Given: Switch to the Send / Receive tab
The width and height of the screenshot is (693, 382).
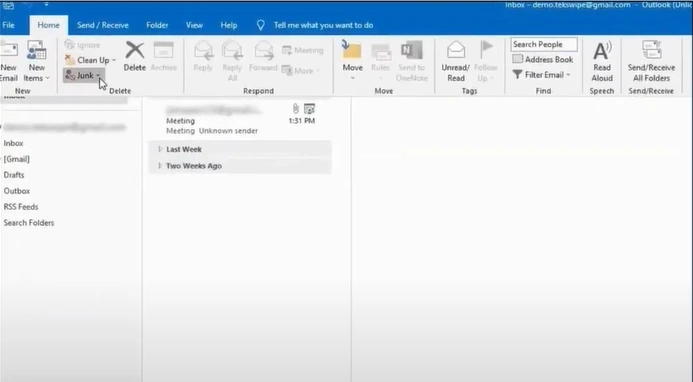Looking at the screenshot, I should 103,25.
